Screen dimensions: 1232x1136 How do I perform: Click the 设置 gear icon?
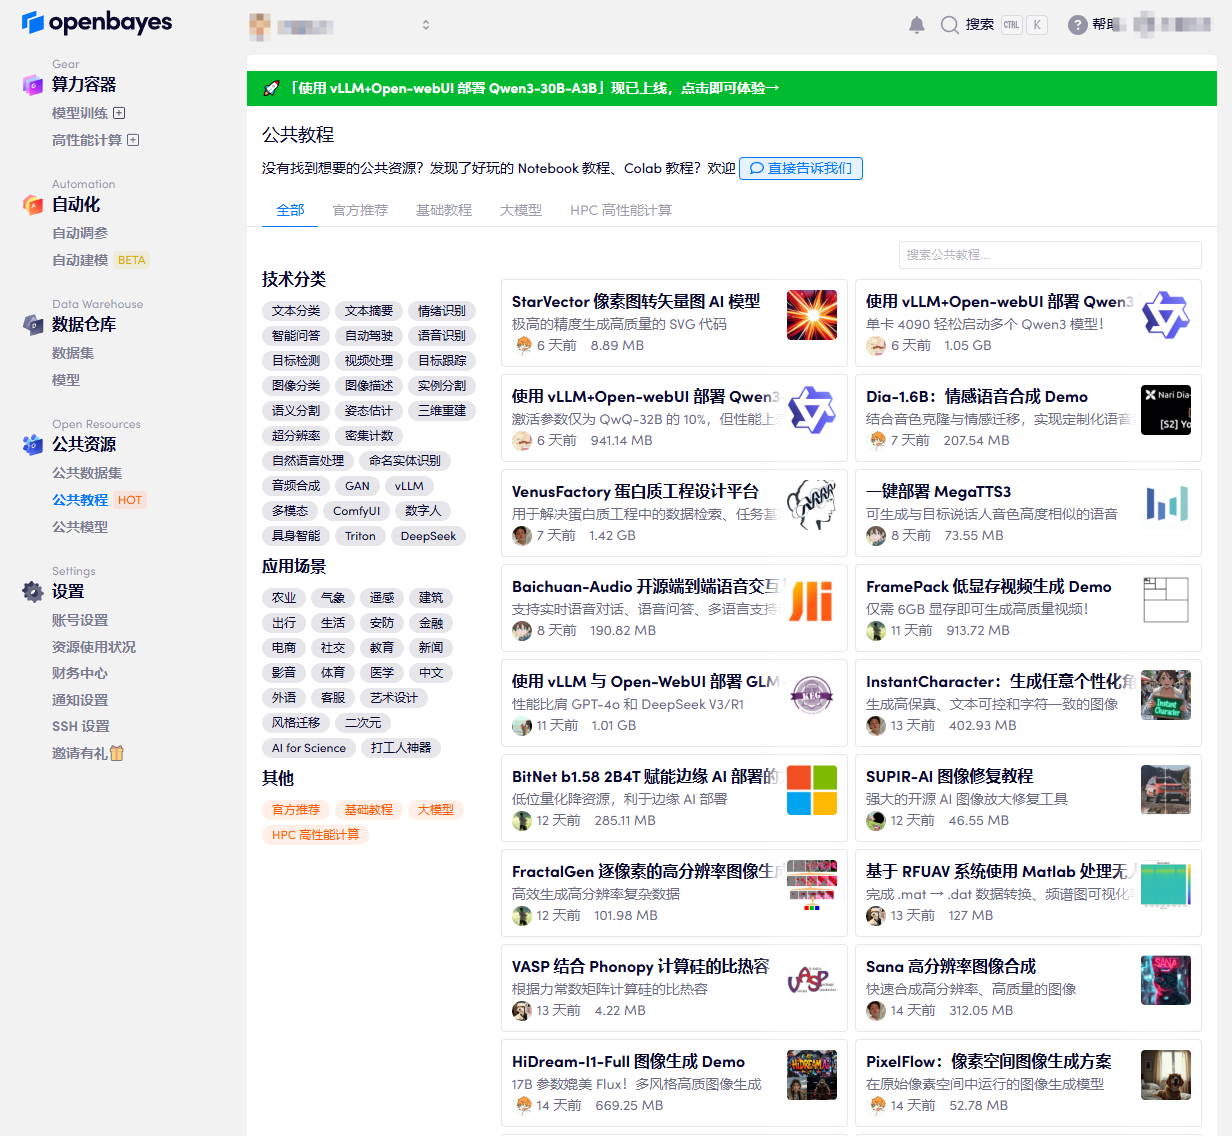point(33,592)
